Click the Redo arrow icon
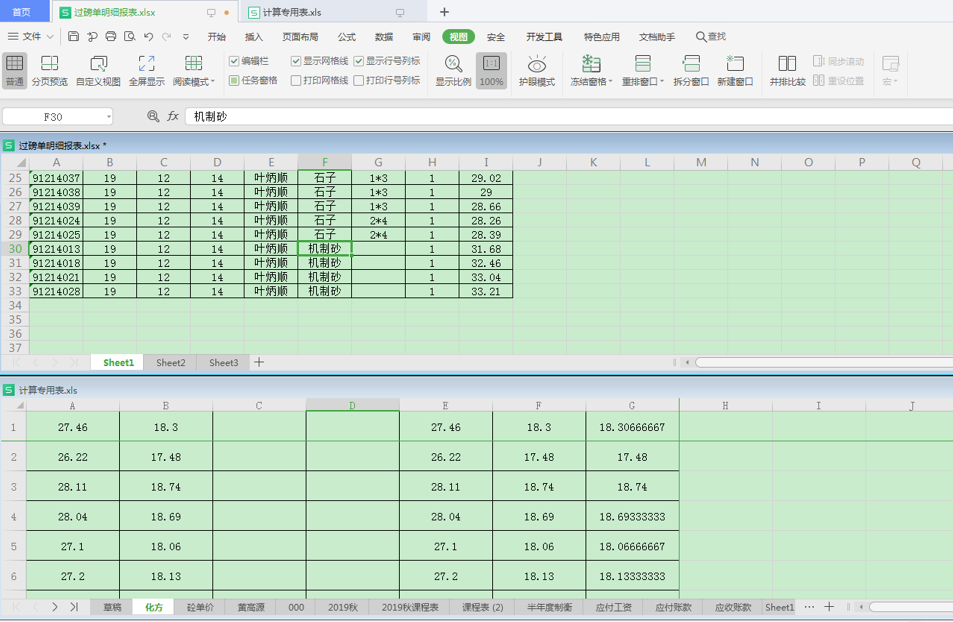This screenshot has height=622, width=953. [x=167, y=36]
